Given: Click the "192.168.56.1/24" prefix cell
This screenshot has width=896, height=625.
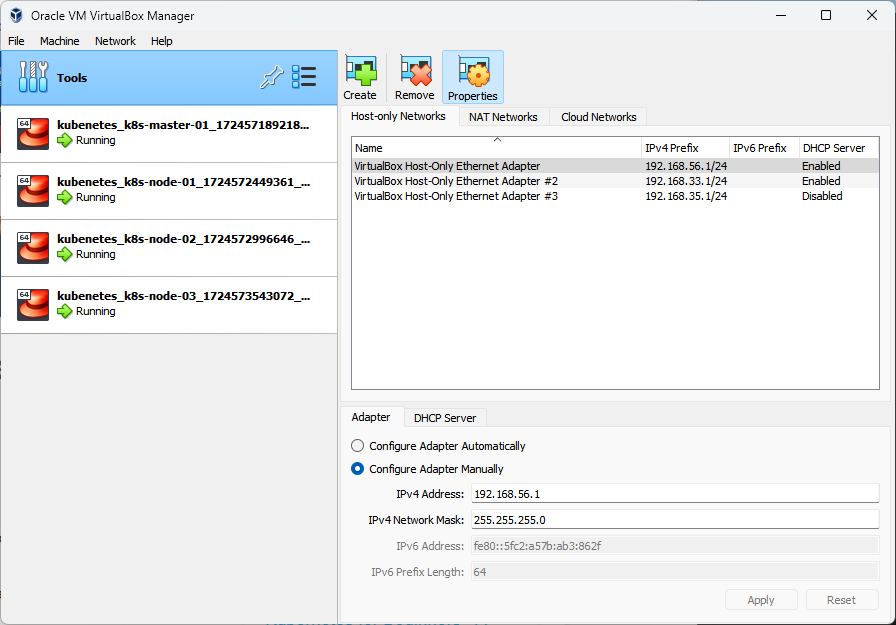Looking at the screenshot, I should (x=686, y=166).
